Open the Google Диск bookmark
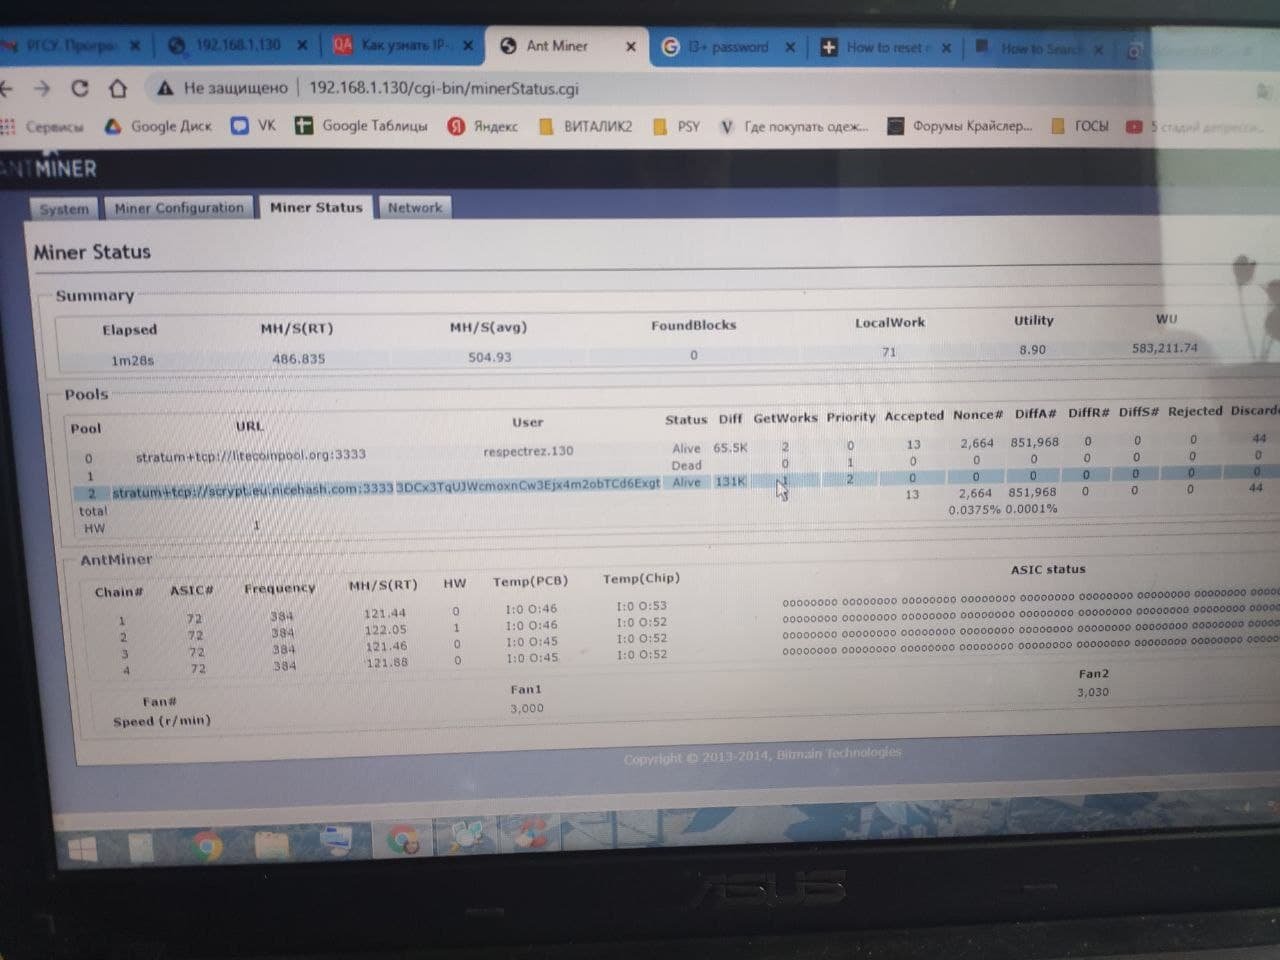Image resolution: width=1280 pixels, height=960 pixels. (x=159, y=126)
